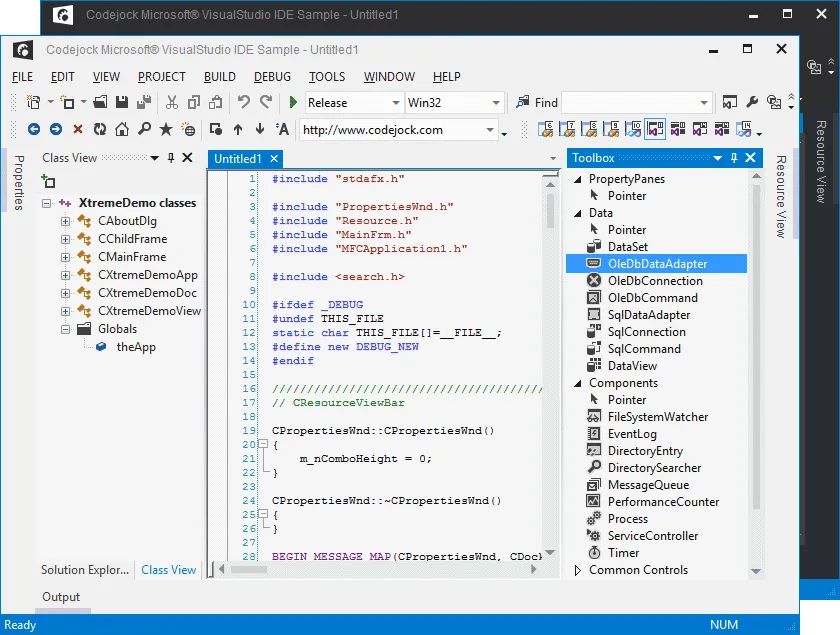The width and height of the screenshot is (840, 635).
Task: Collapse the fold marker at line 20
Action: [263, 444]
